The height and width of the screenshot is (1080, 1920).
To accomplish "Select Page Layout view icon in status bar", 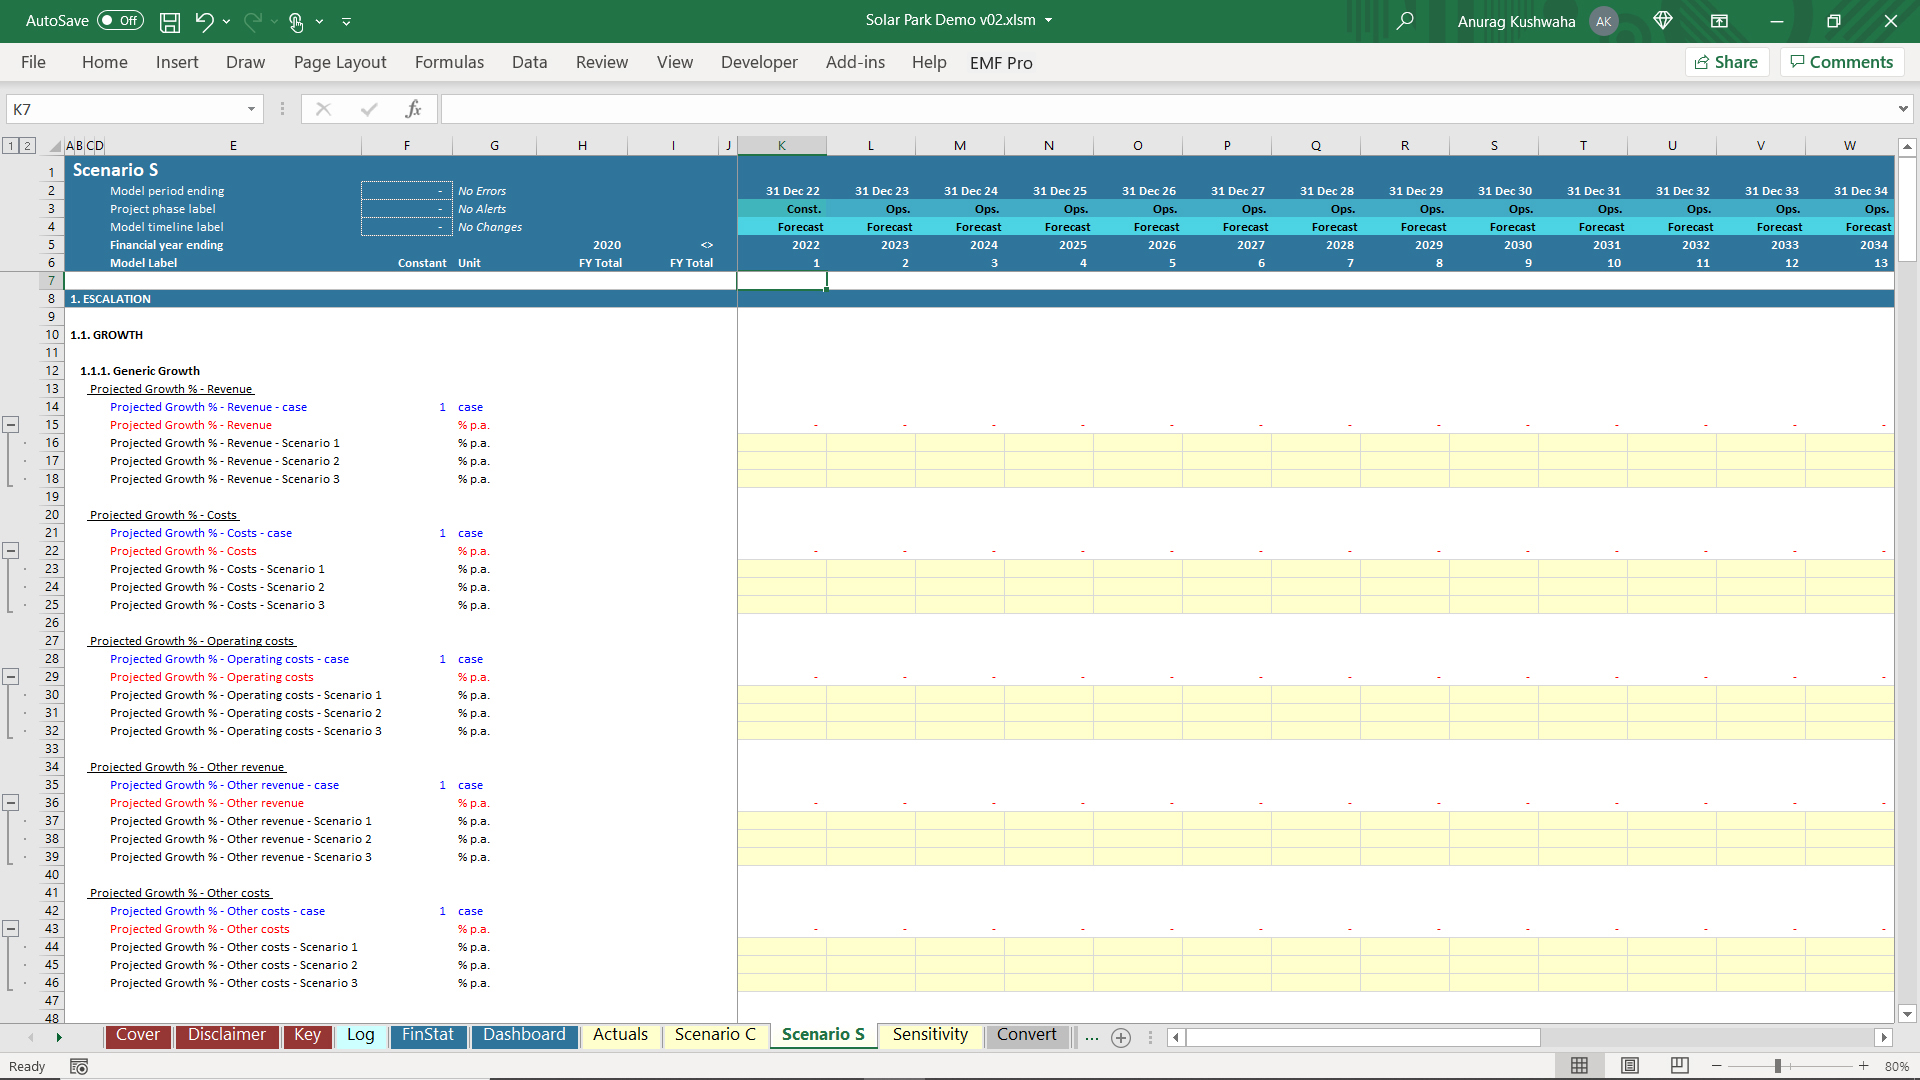I will 1630,1066.
